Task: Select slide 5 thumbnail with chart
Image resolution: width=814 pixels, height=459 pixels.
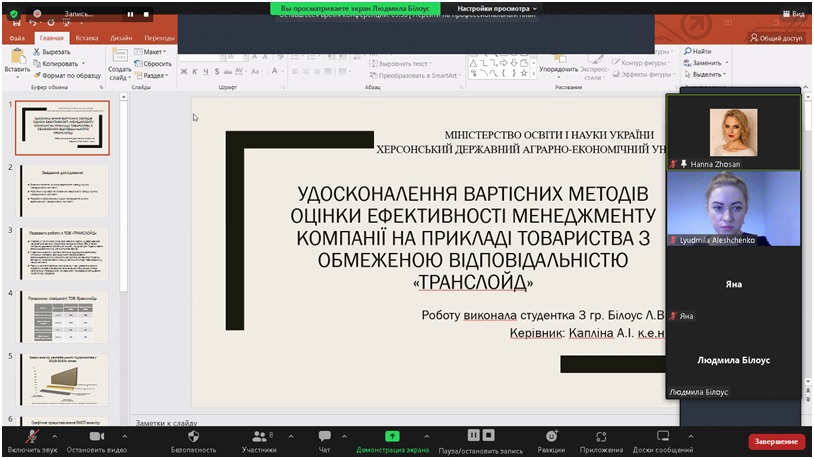Action: coord(63,380)
